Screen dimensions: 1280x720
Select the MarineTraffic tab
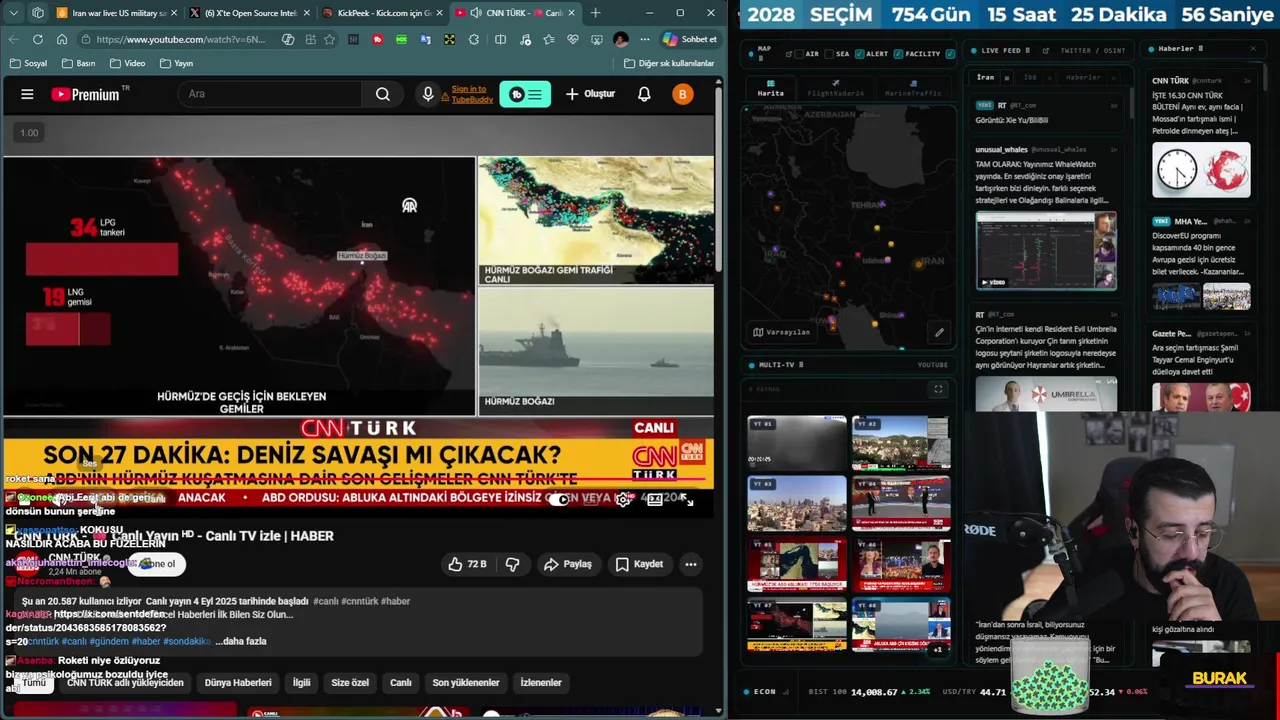coord(912,89)
